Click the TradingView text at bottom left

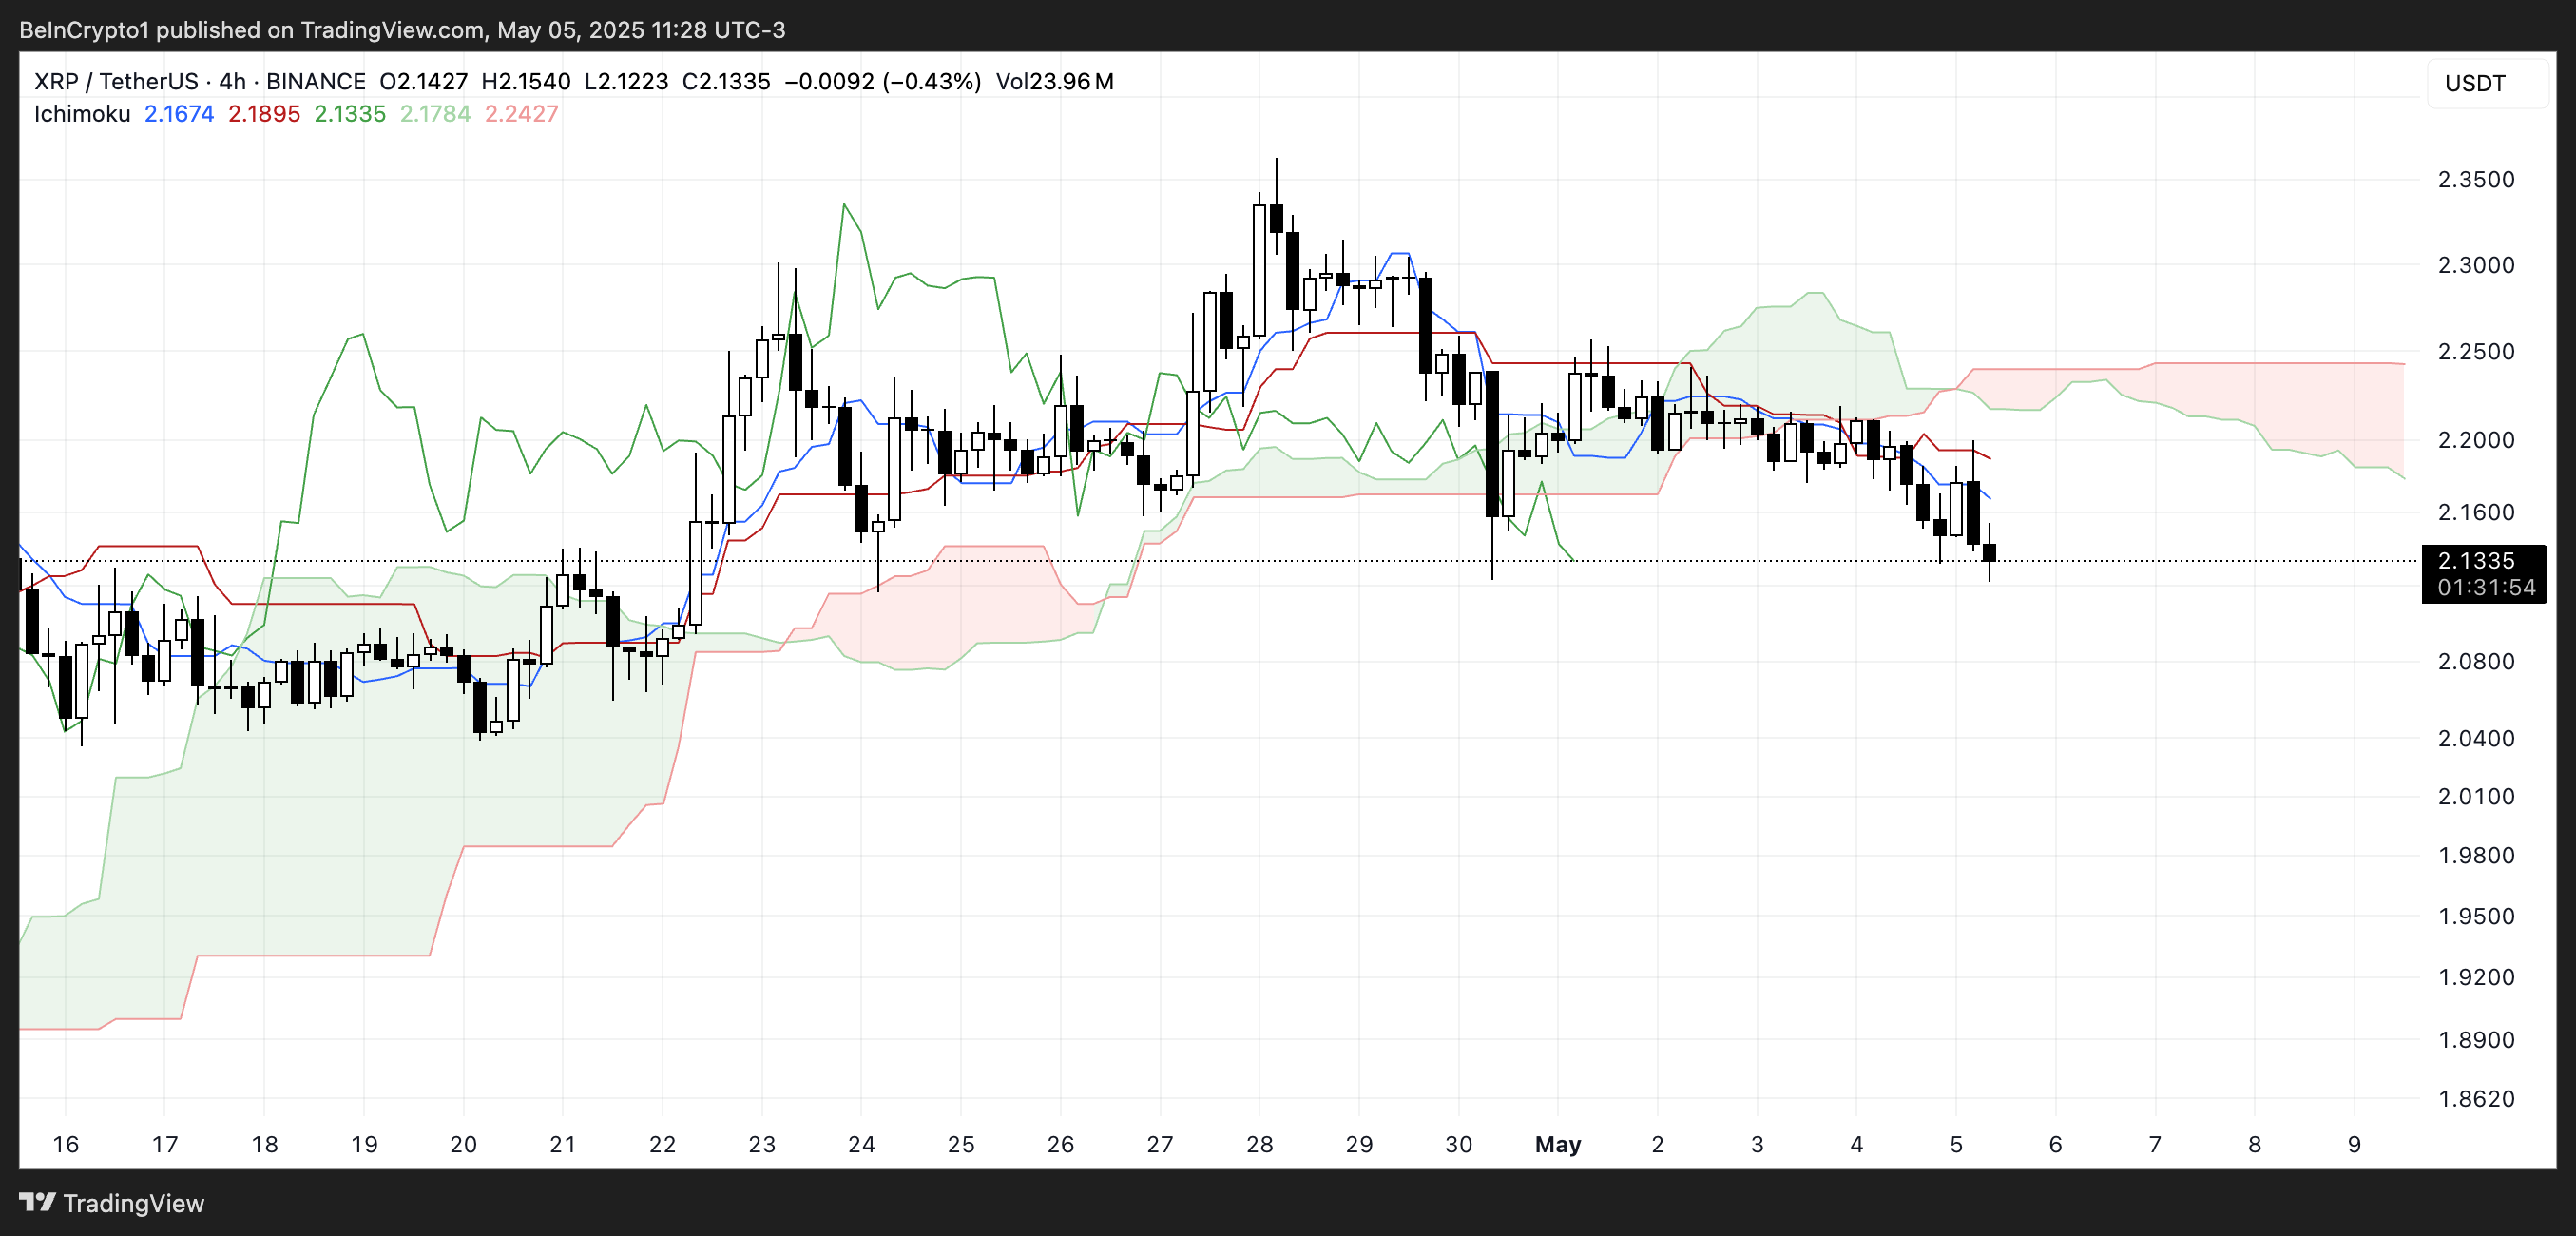tap(133, 1203)
